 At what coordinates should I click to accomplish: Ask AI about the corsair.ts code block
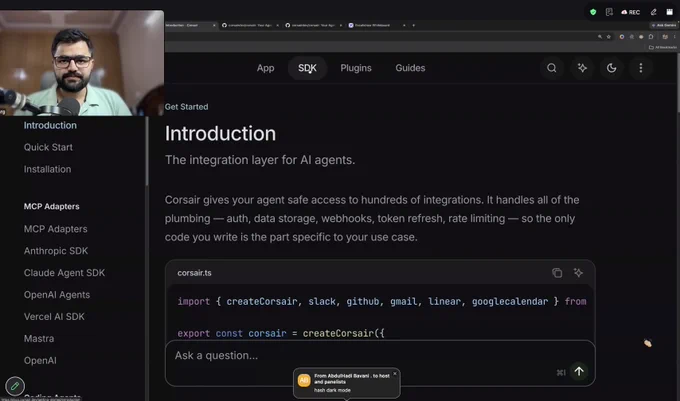click(578, 273)
